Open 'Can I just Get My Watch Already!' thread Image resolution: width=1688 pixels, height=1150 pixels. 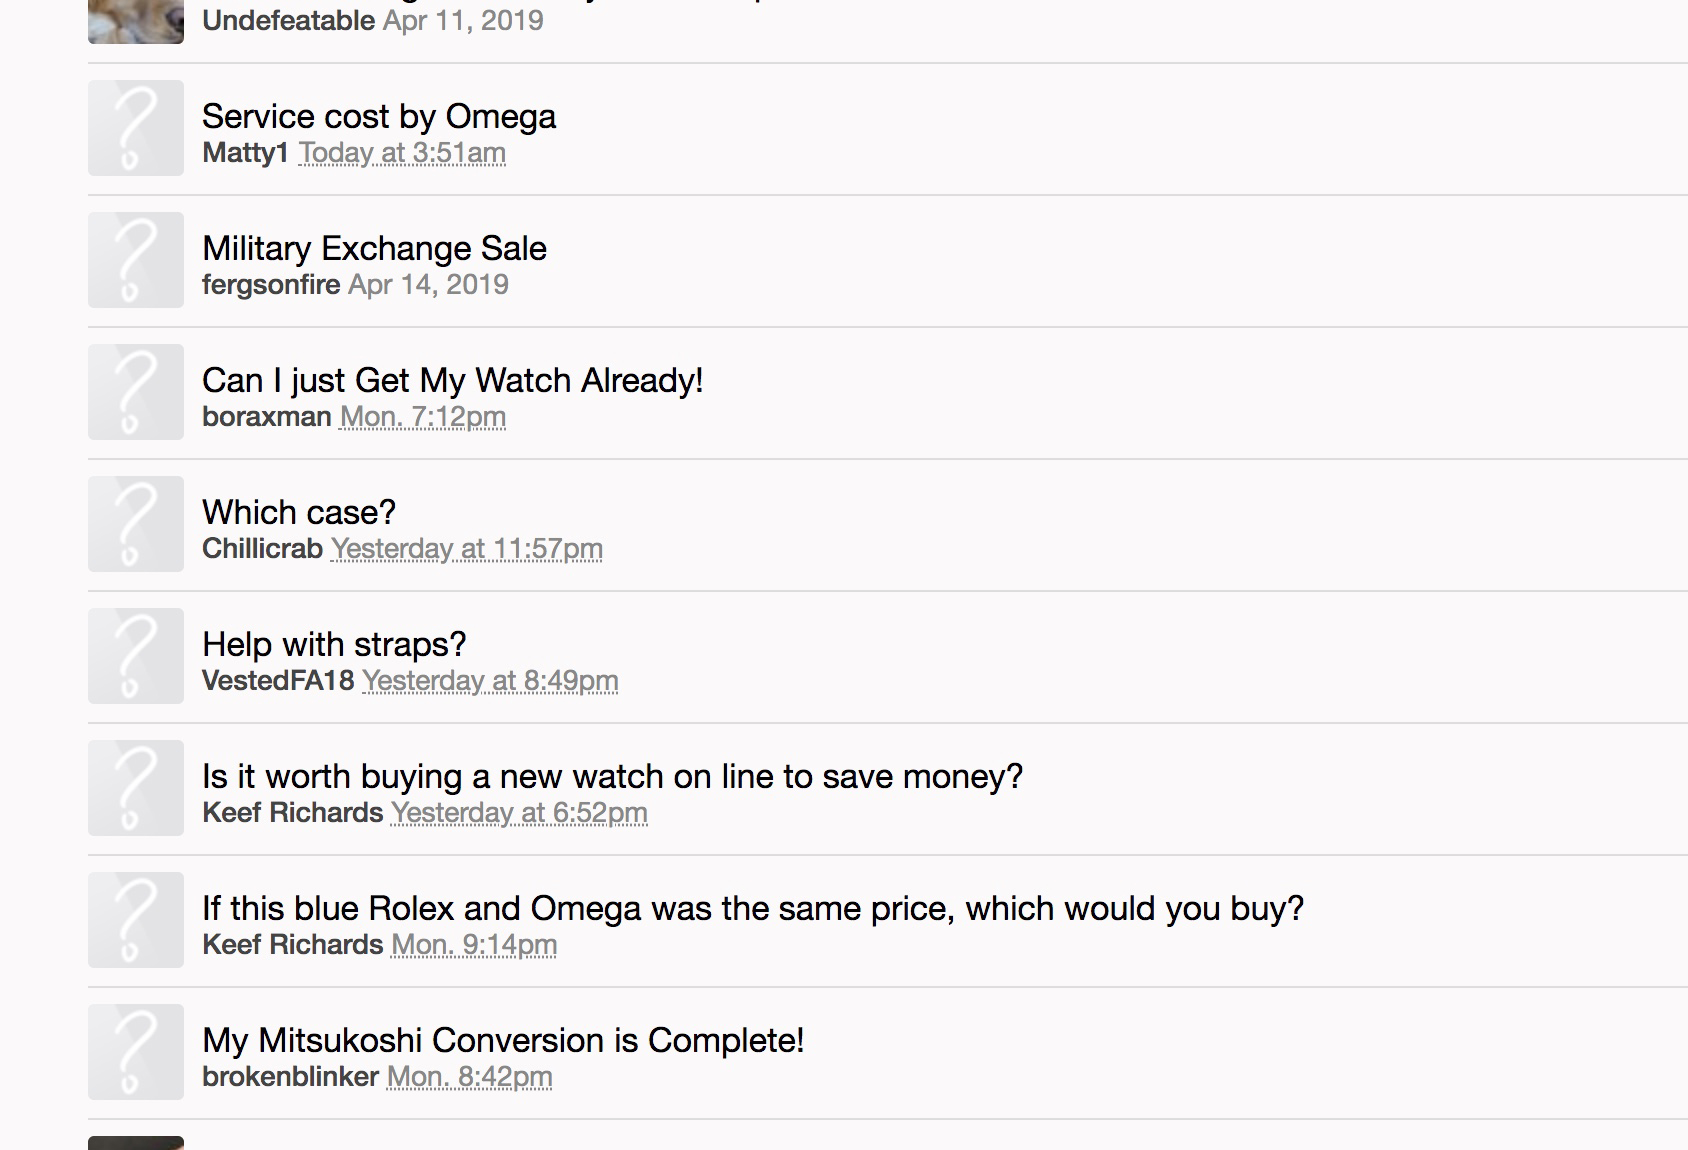[453, 380]
